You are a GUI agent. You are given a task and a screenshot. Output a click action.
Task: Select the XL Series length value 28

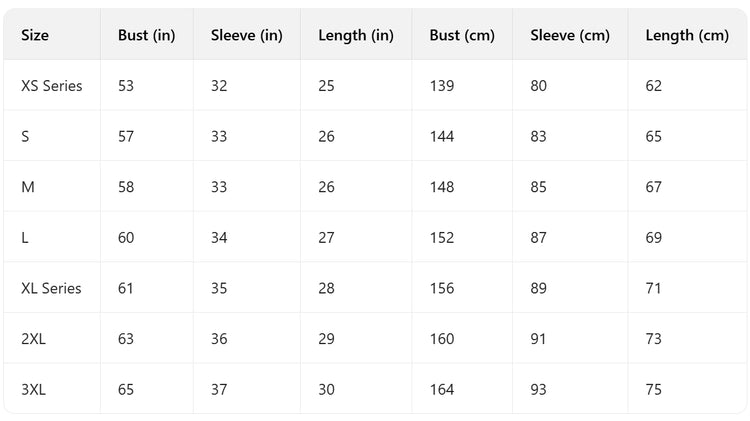click(326, 288)
